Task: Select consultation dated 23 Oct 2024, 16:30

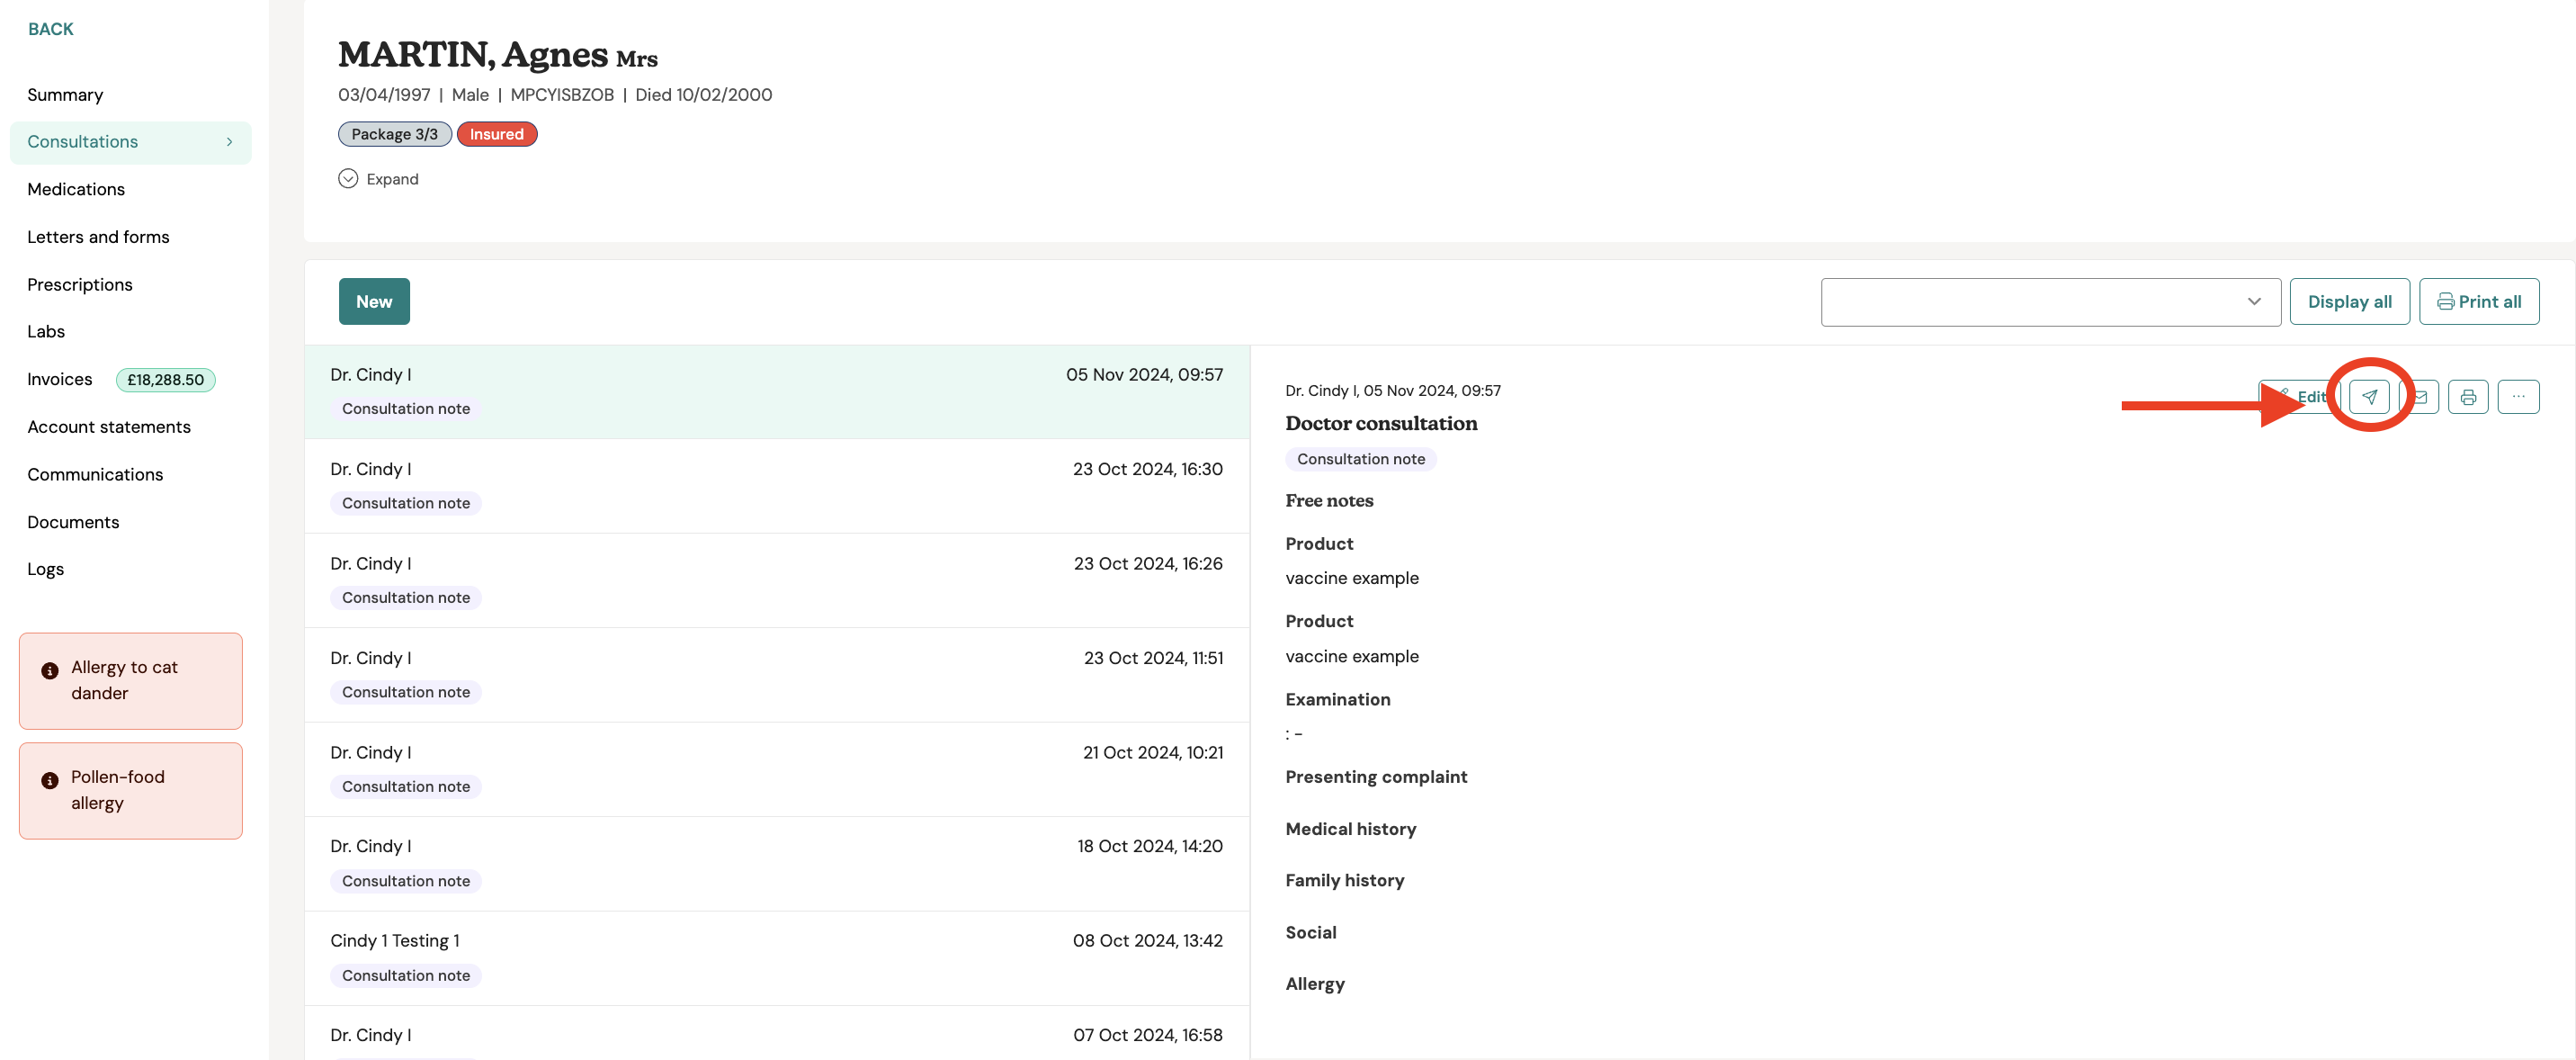Action: click(x=777, y=486)
